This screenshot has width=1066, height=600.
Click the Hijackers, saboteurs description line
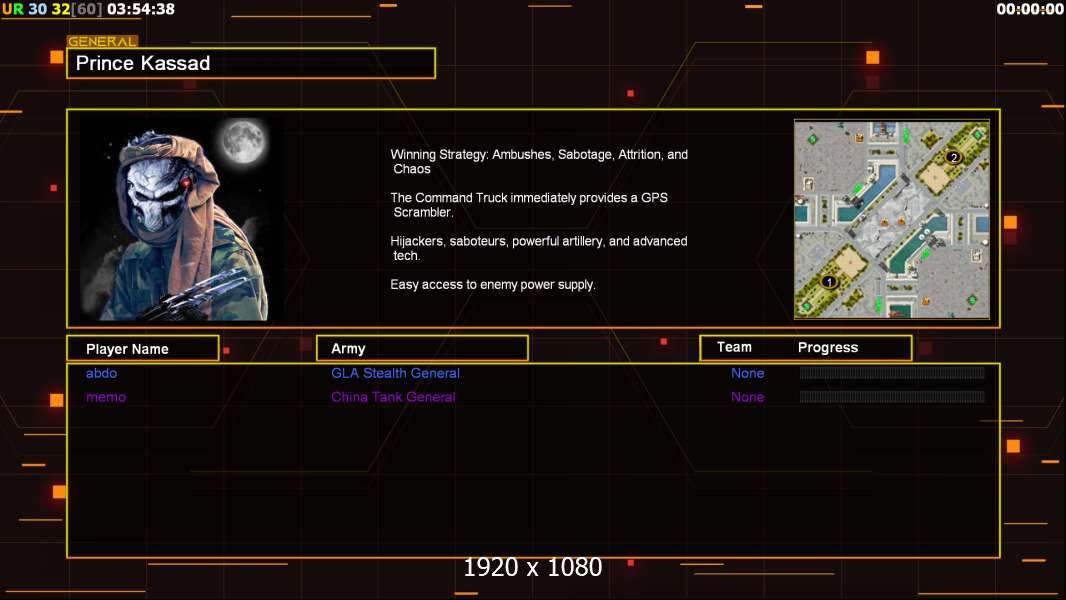point(538,248)
